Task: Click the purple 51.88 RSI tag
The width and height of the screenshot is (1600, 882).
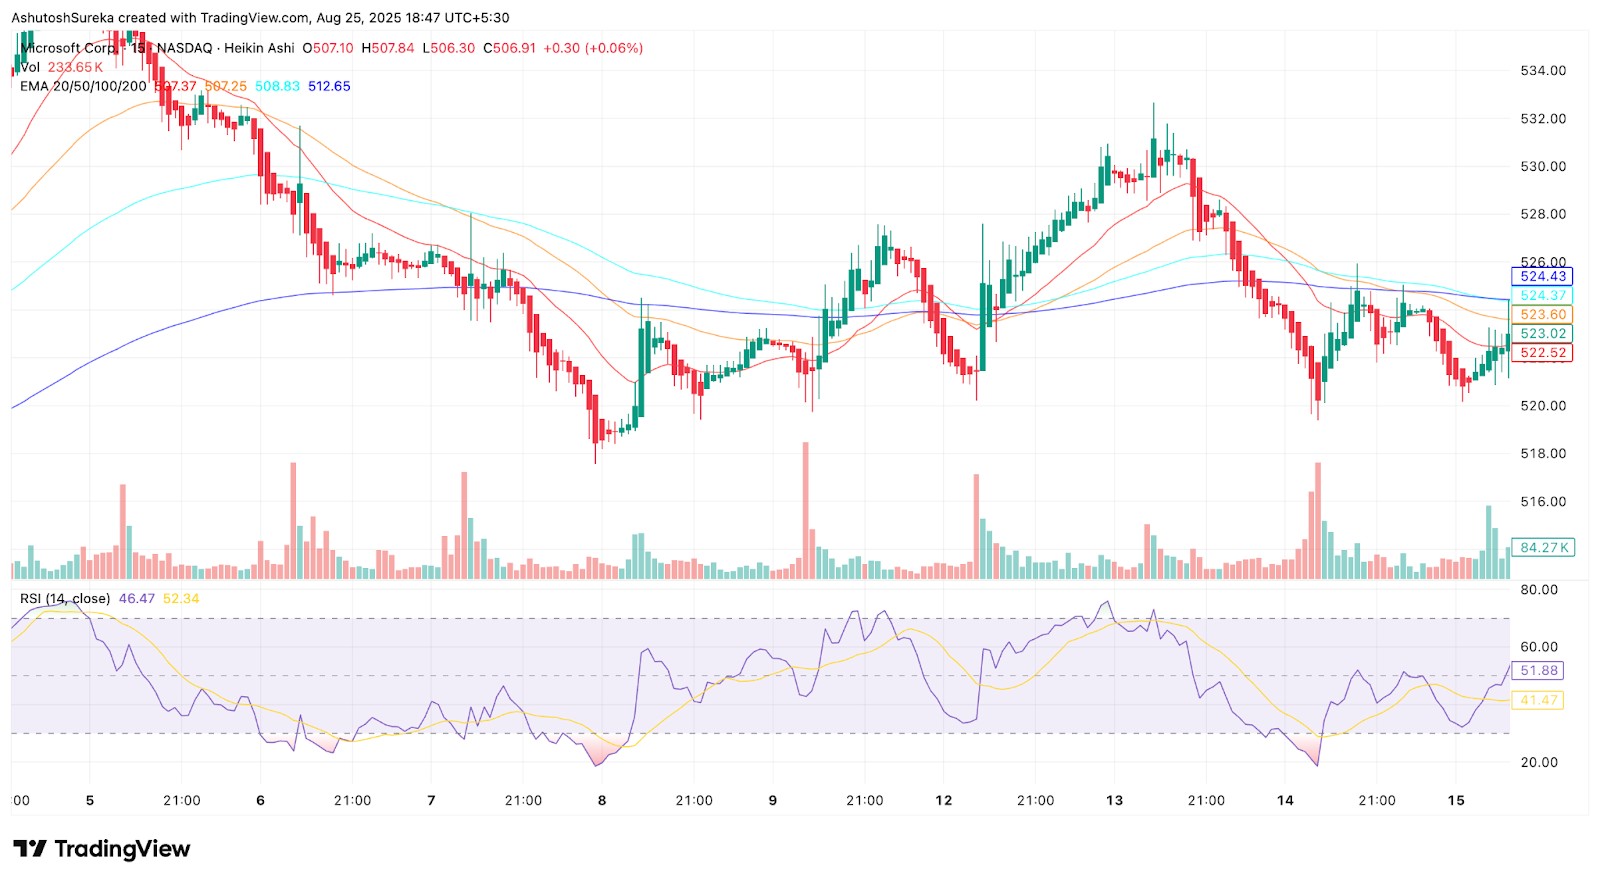Action: tap(1539, 671)
